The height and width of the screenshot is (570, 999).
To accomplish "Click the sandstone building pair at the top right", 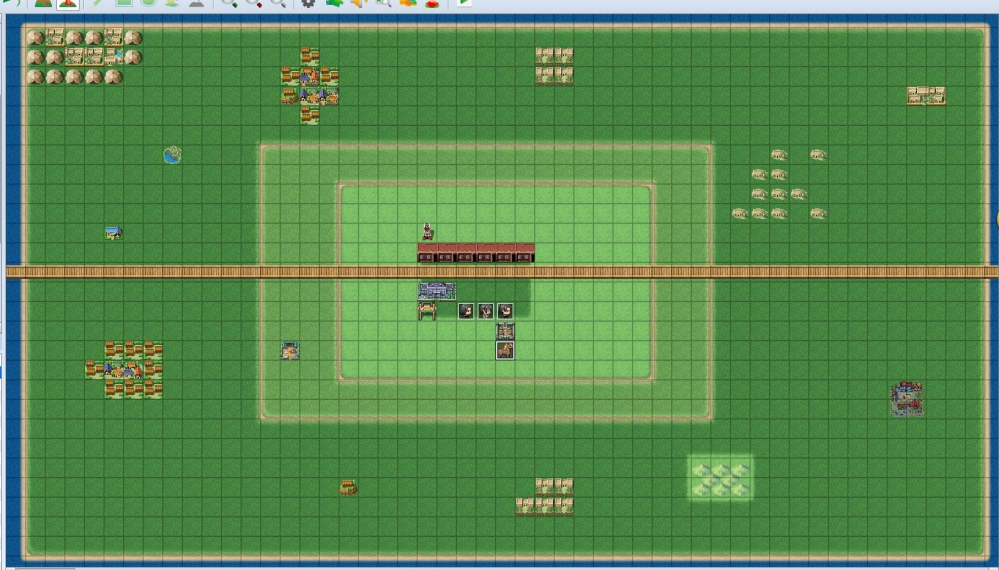I will pyautogui.click(x=926, y=96).
